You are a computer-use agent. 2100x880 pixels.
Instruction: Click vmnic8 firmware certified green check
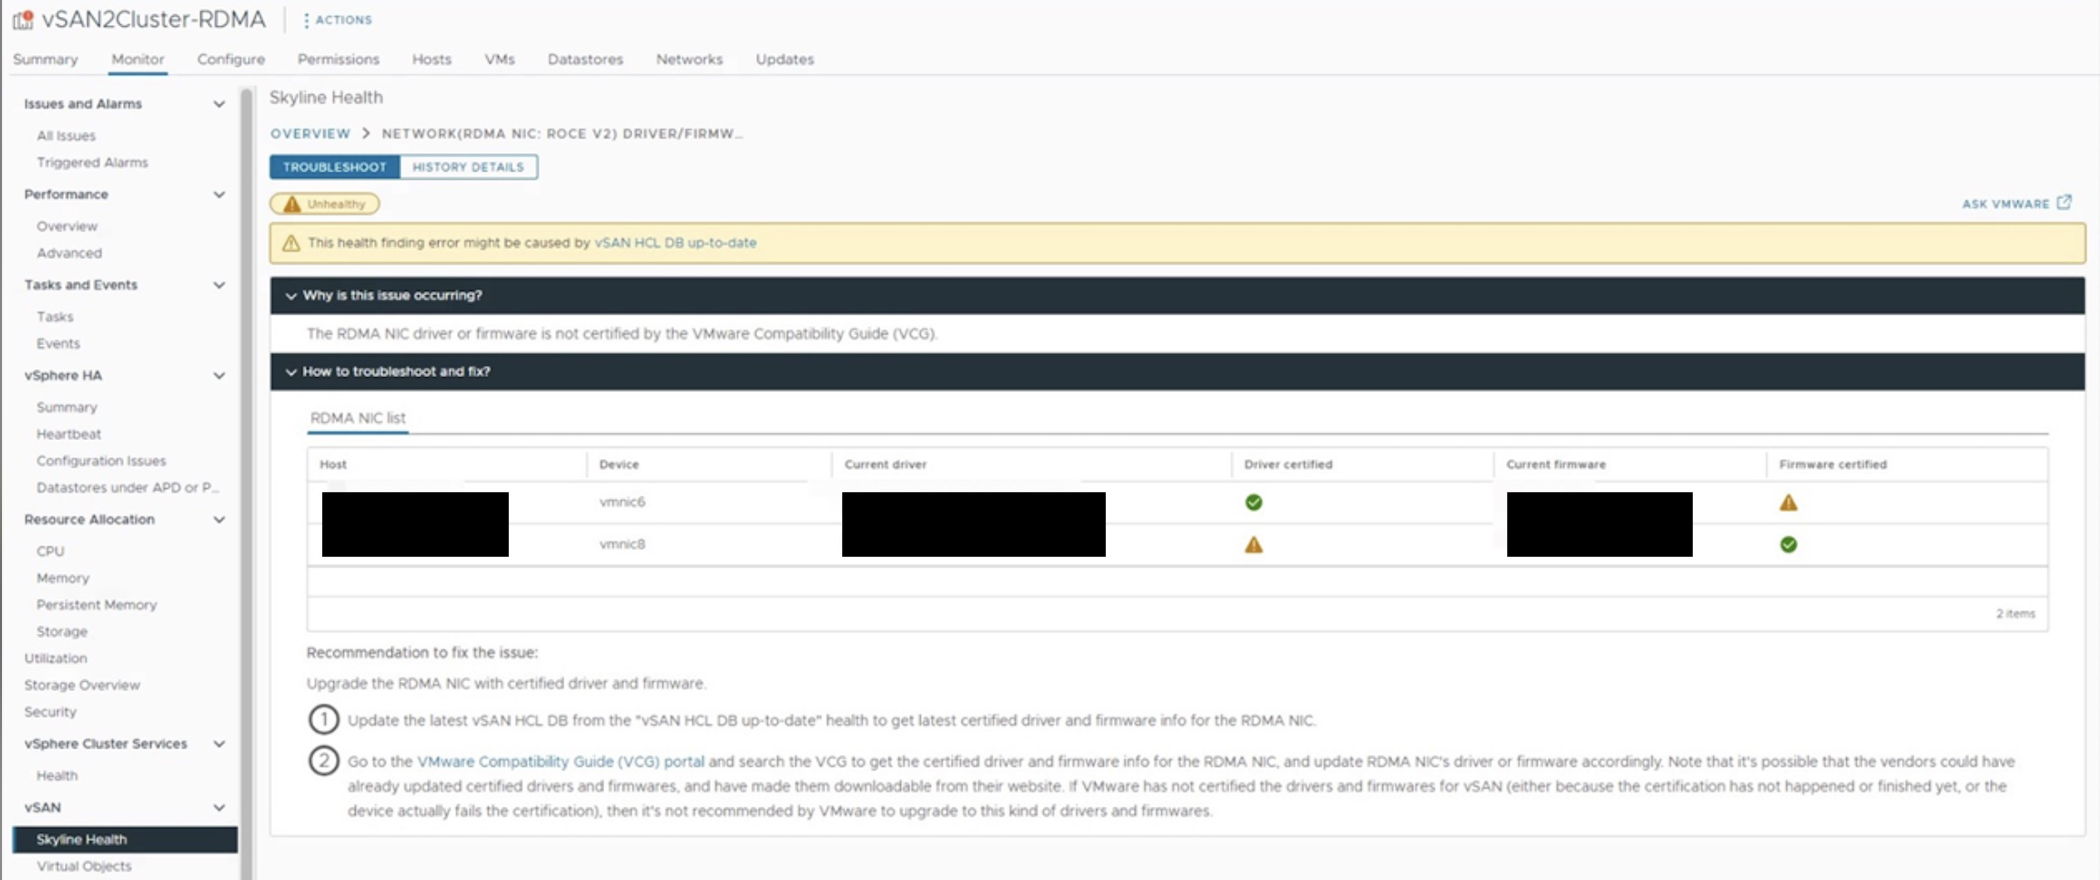point(1788,545)
